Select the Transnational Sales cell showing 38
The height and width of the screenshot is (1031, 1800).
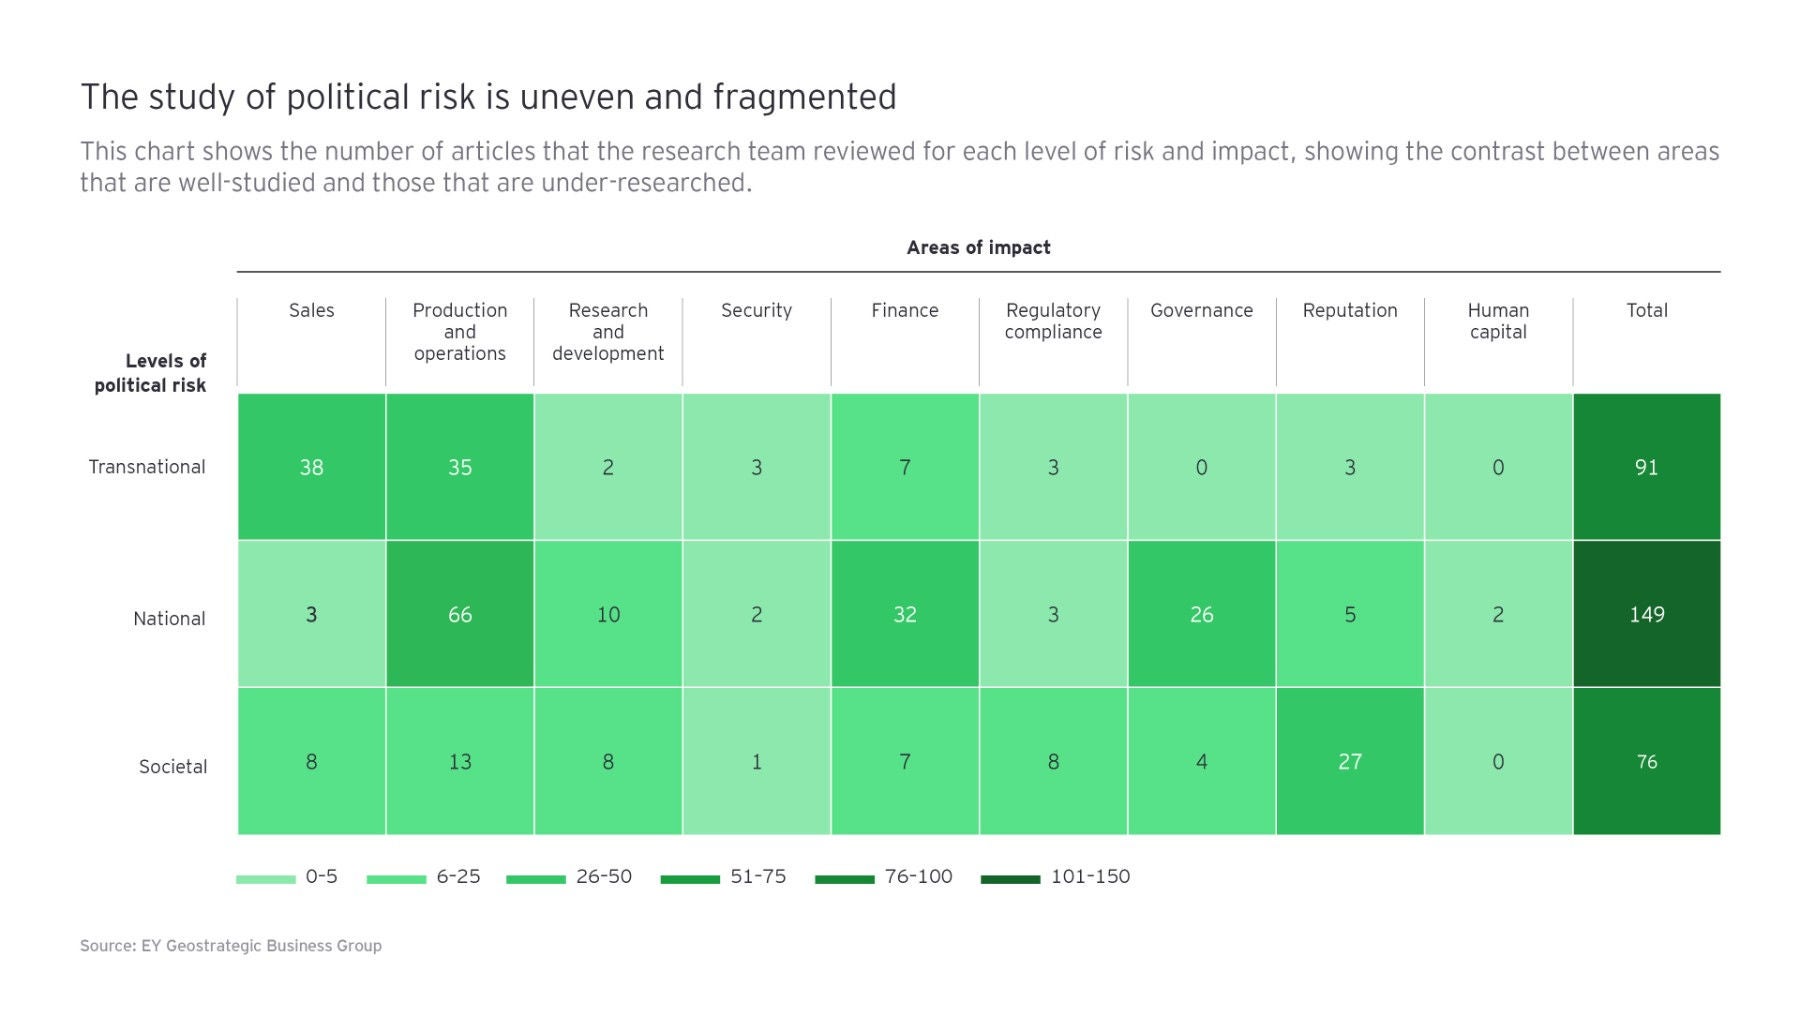point(311,467)
